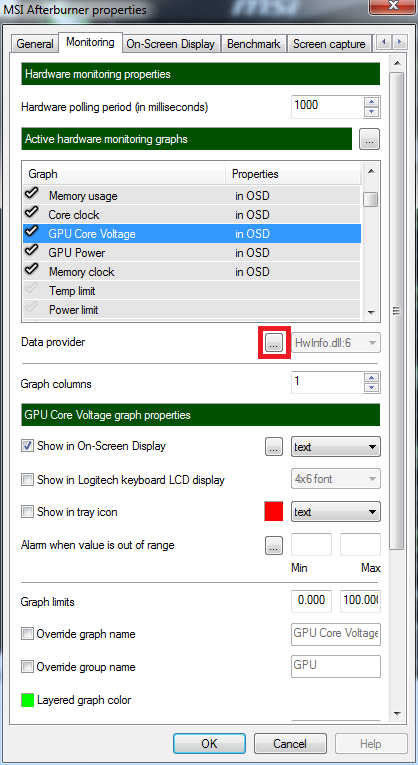
Task: Enable Override graph name checkbox
Action: point(27,634)
